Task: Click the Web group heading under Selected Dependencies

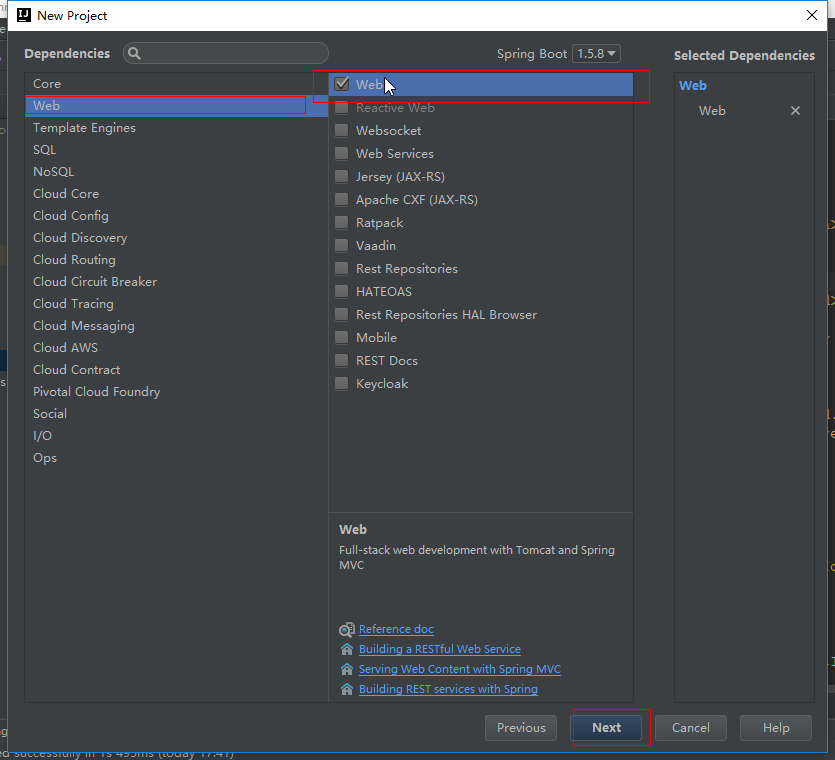Action: (x=692, y=86)
